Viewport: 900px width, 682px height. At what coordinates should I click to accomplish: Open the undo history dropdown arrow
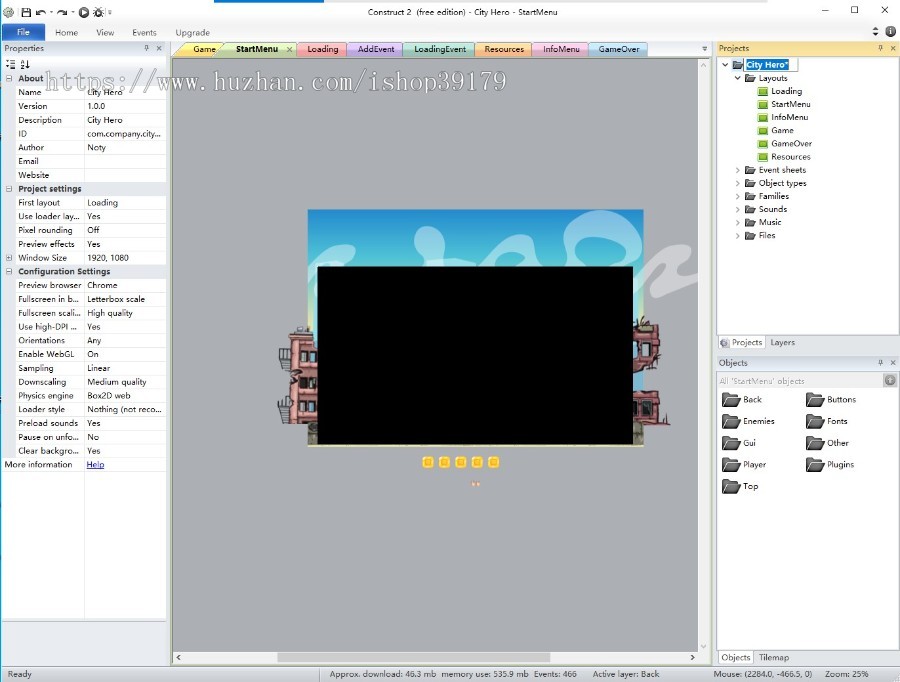pyautogui.click(x=51, y=12)
